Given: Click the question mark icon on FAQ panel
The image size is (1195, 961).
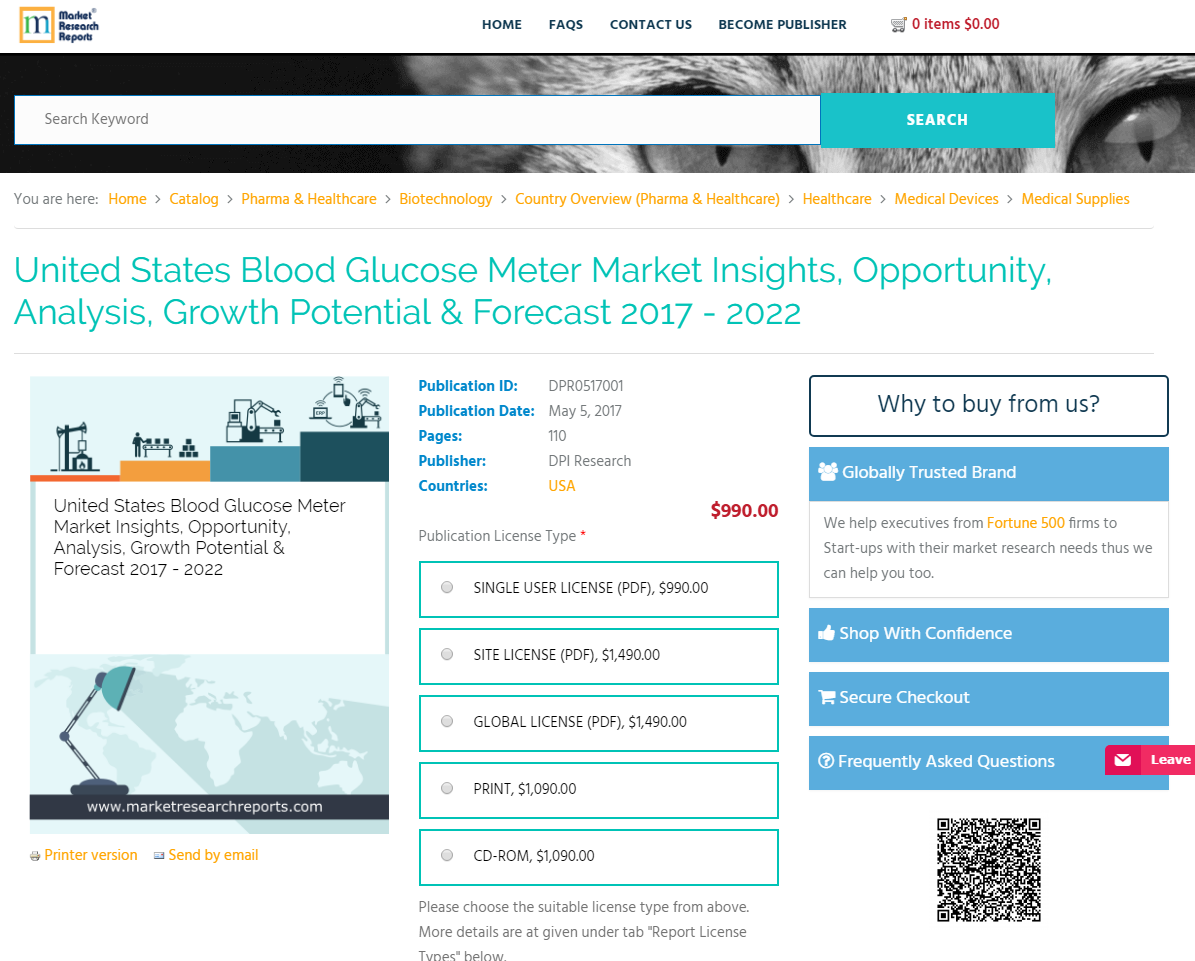Looking at the screenshot, I should click(825, 761).
